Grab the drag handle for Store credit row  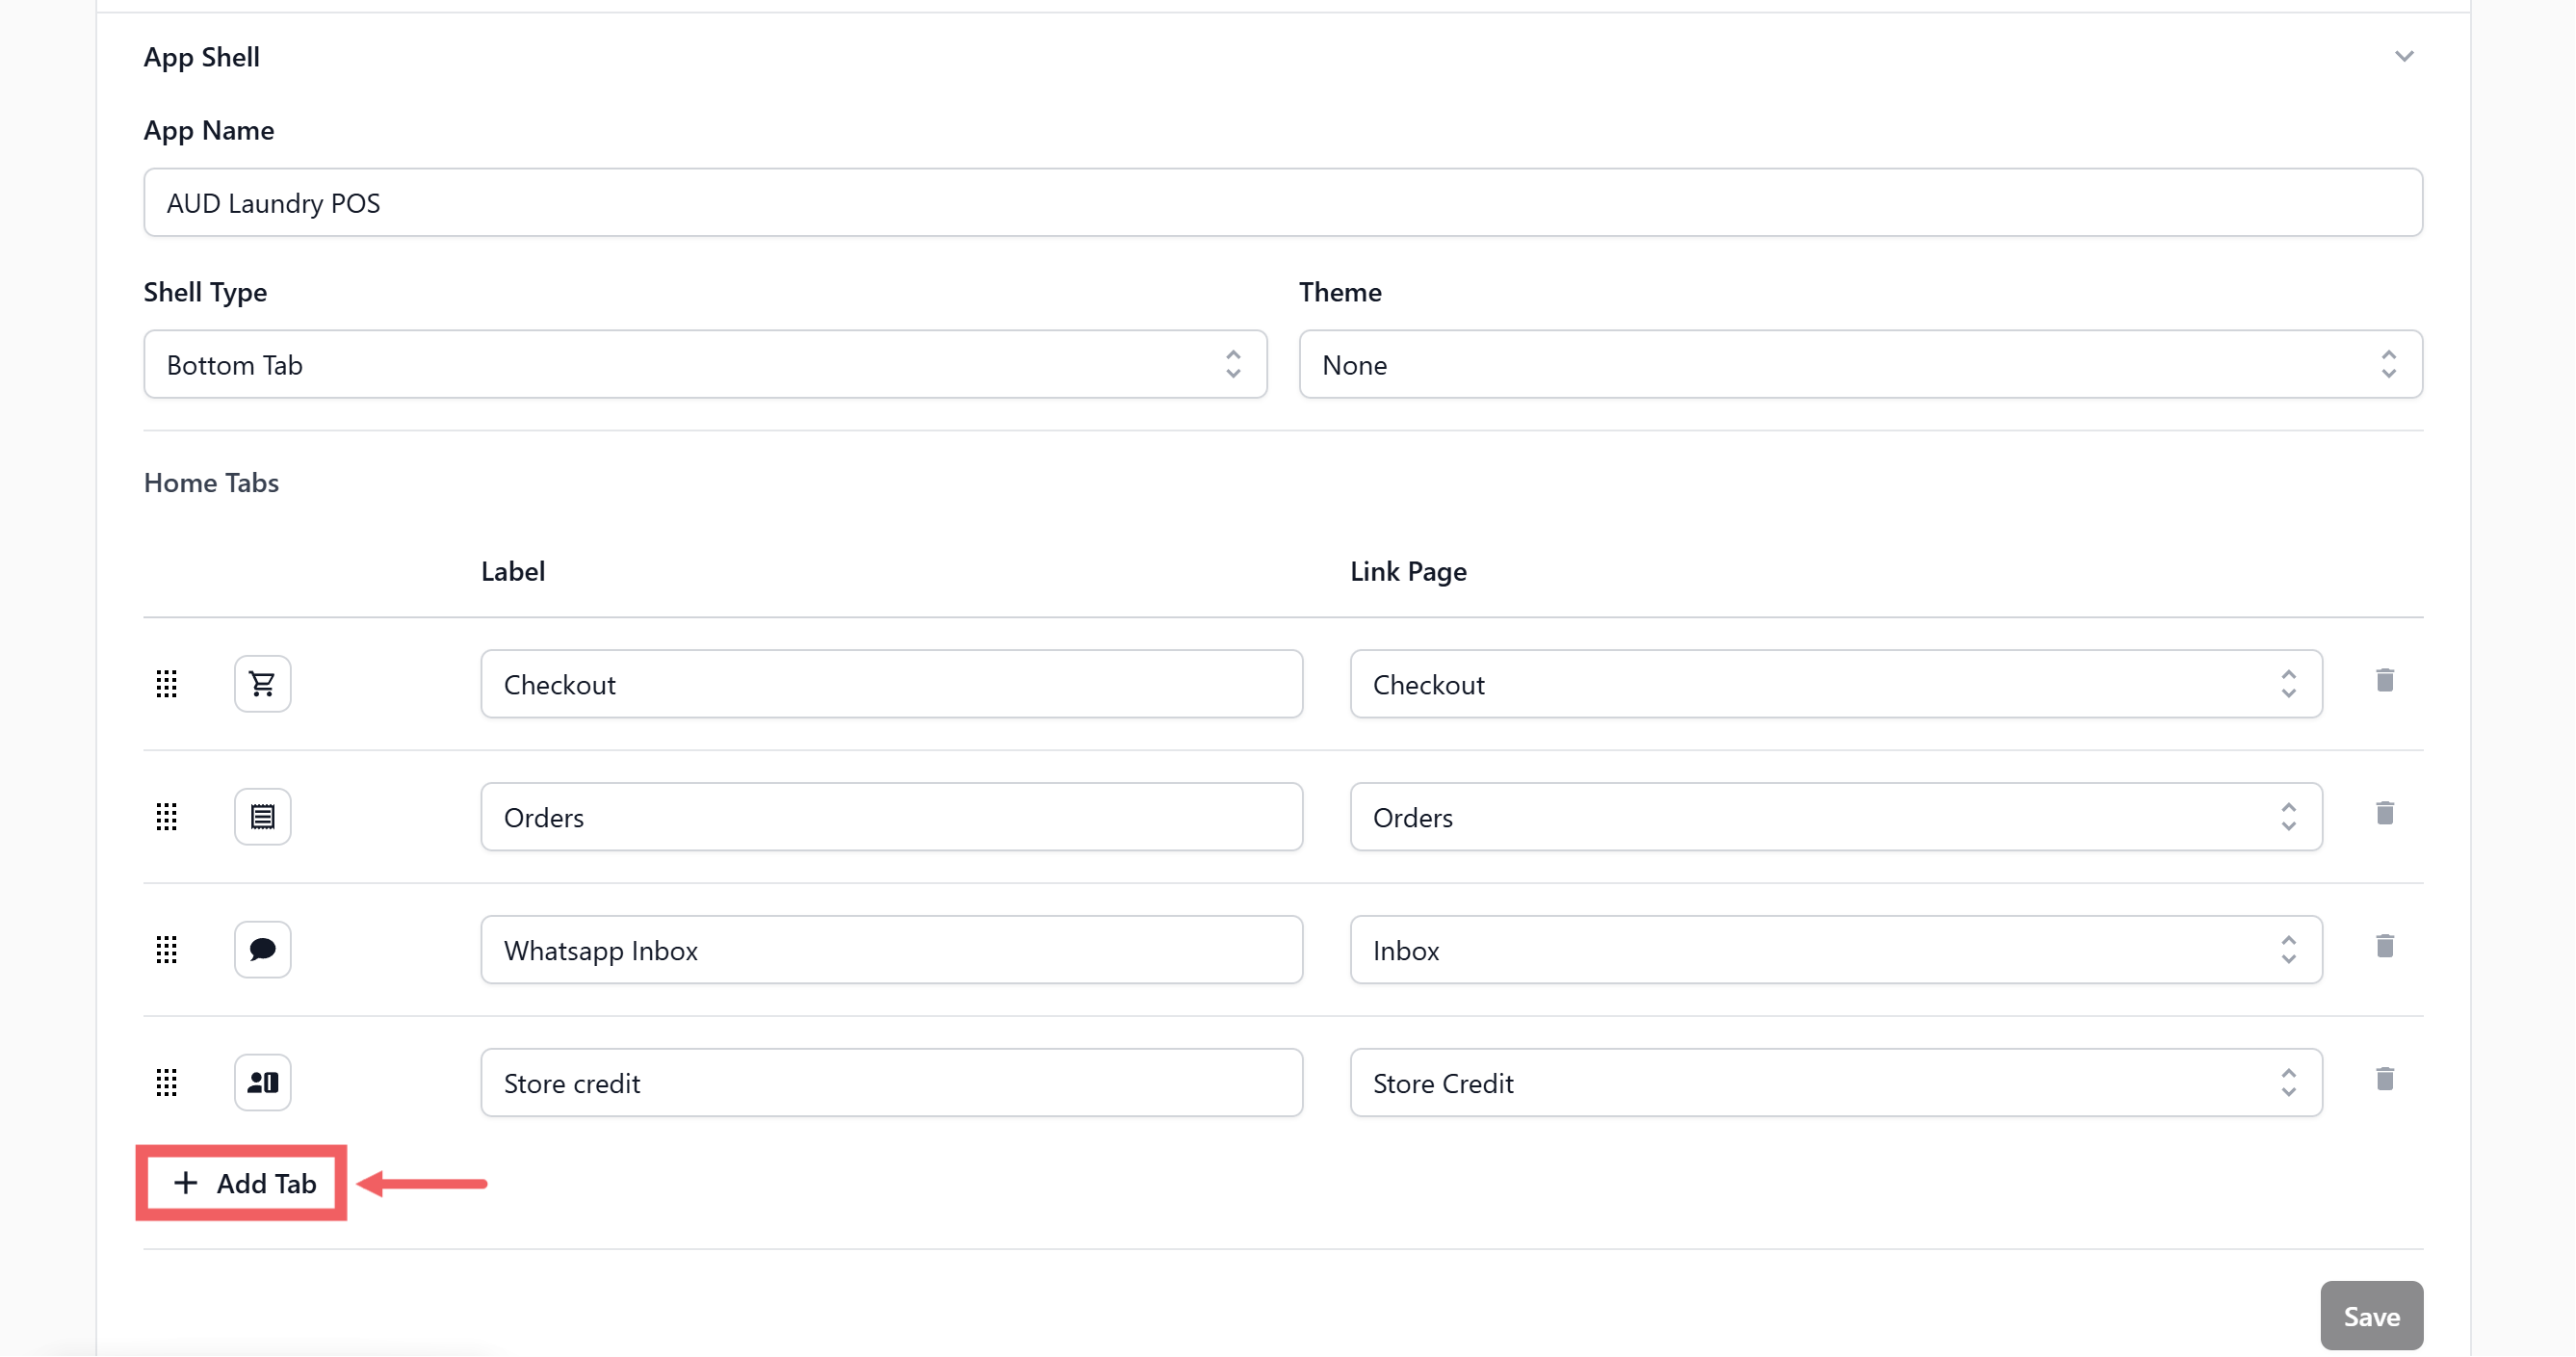click(167, 1082)
